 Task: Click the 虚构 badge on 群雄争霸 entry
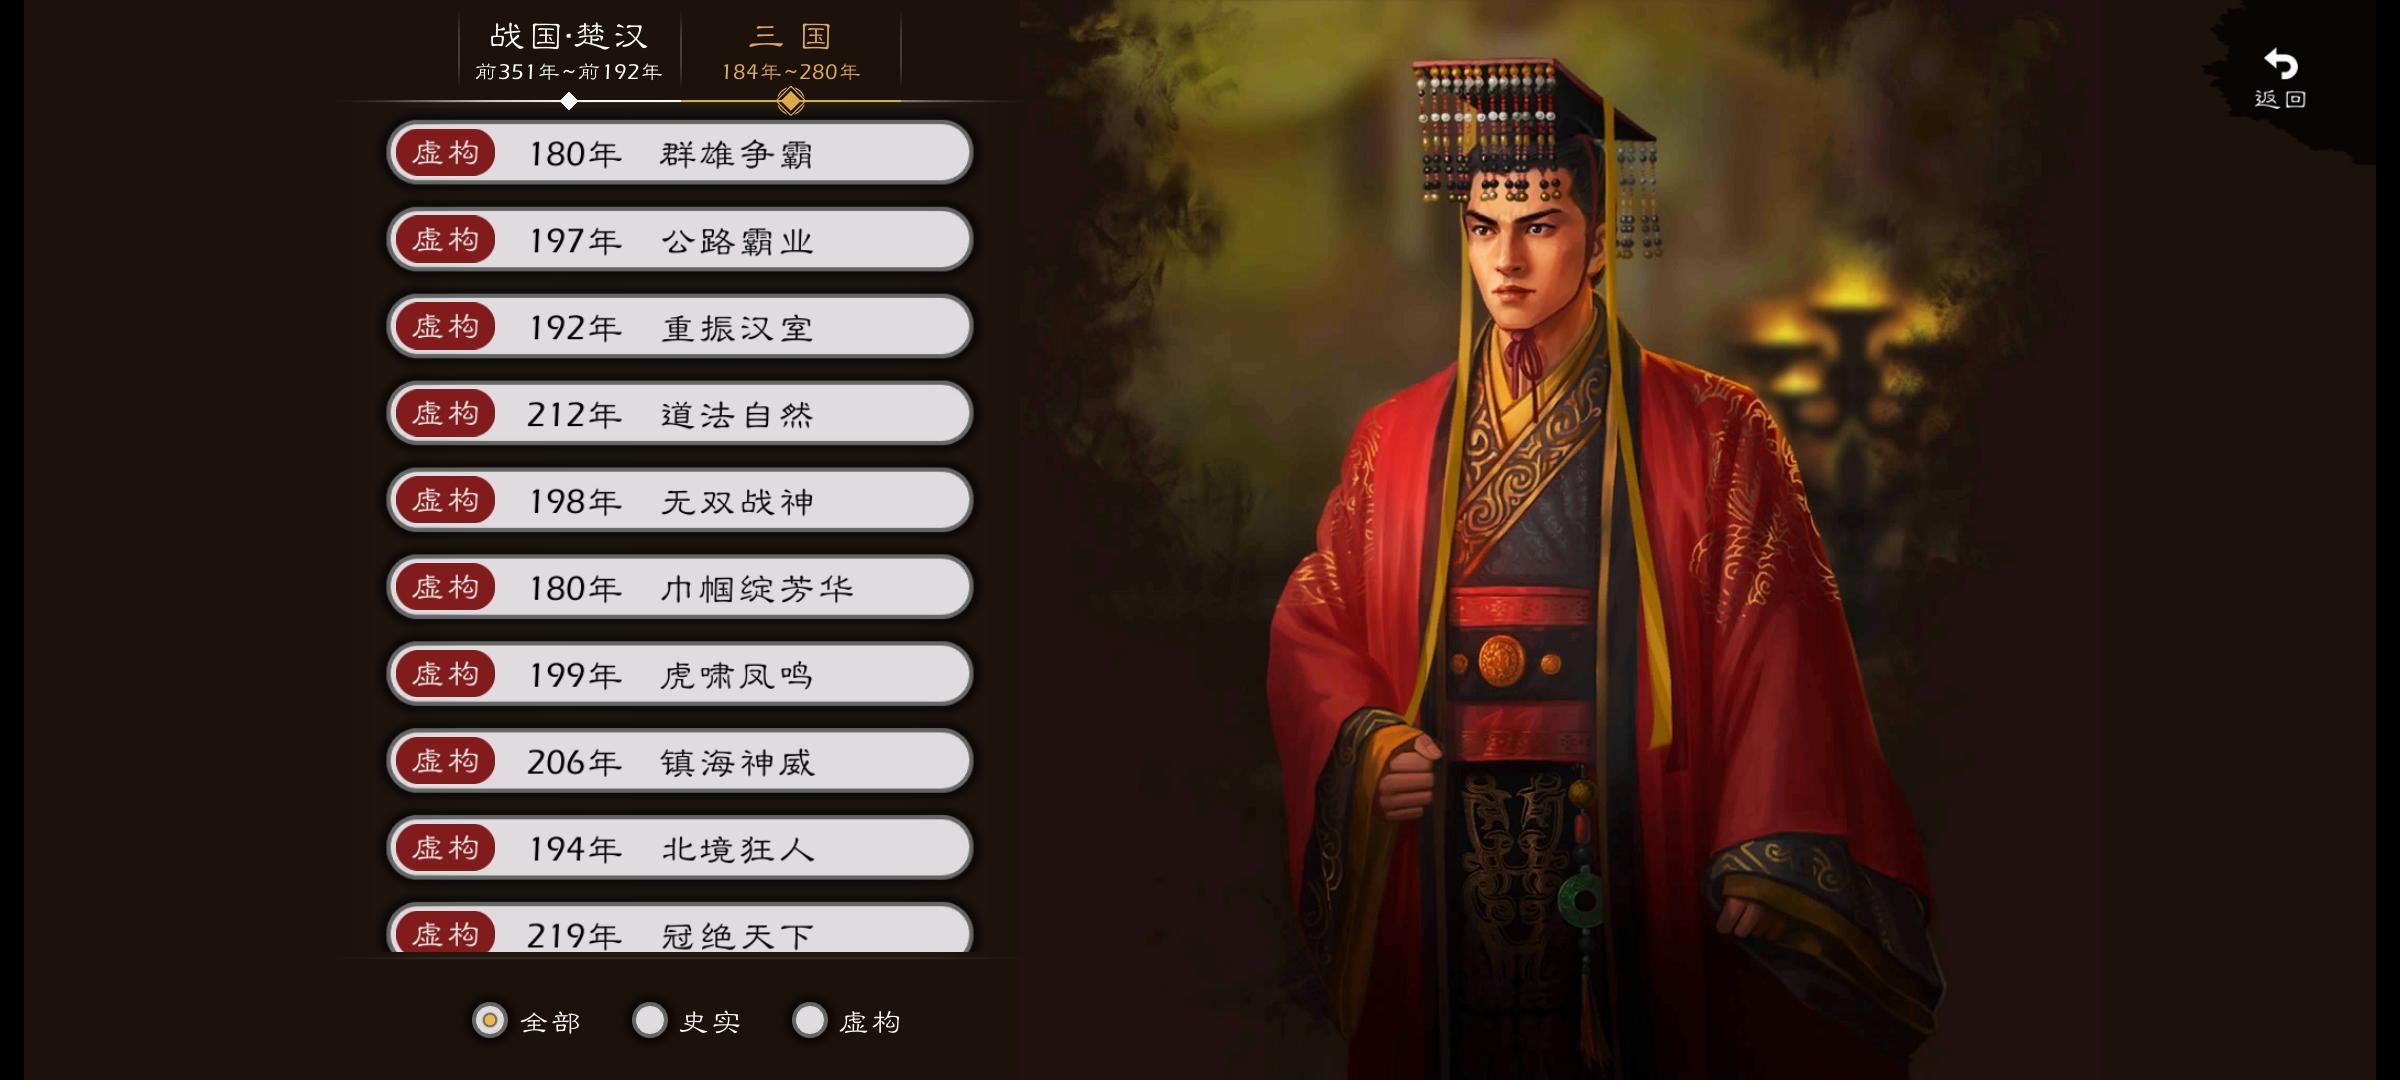coord(445,153)
